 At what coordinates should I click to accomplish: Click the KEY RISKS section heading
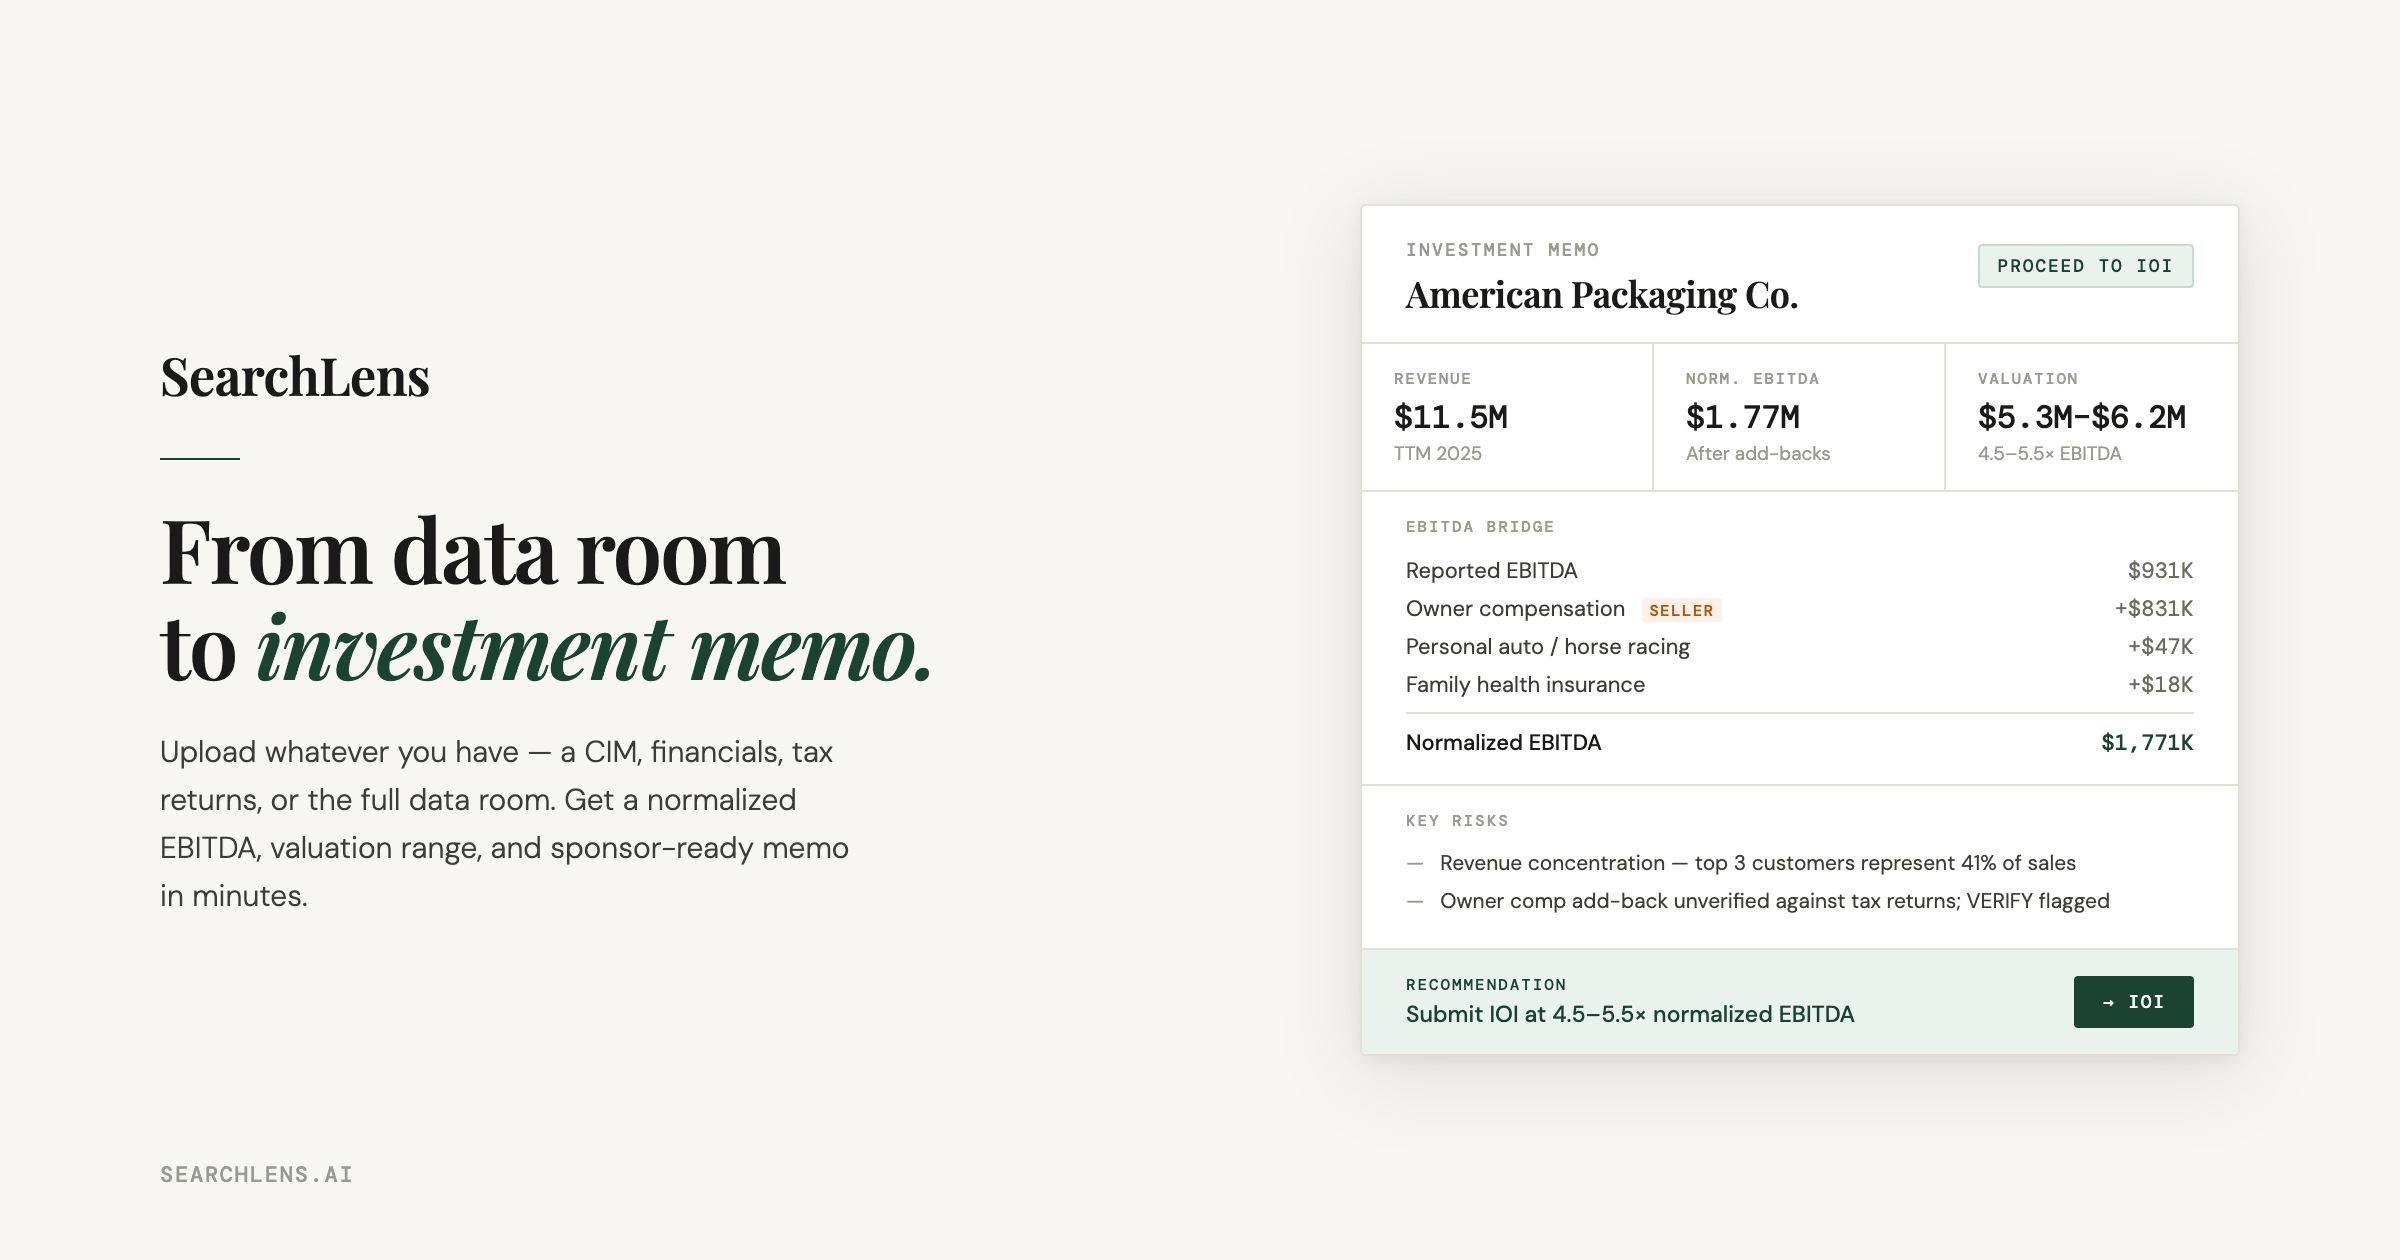(1457, 821)
